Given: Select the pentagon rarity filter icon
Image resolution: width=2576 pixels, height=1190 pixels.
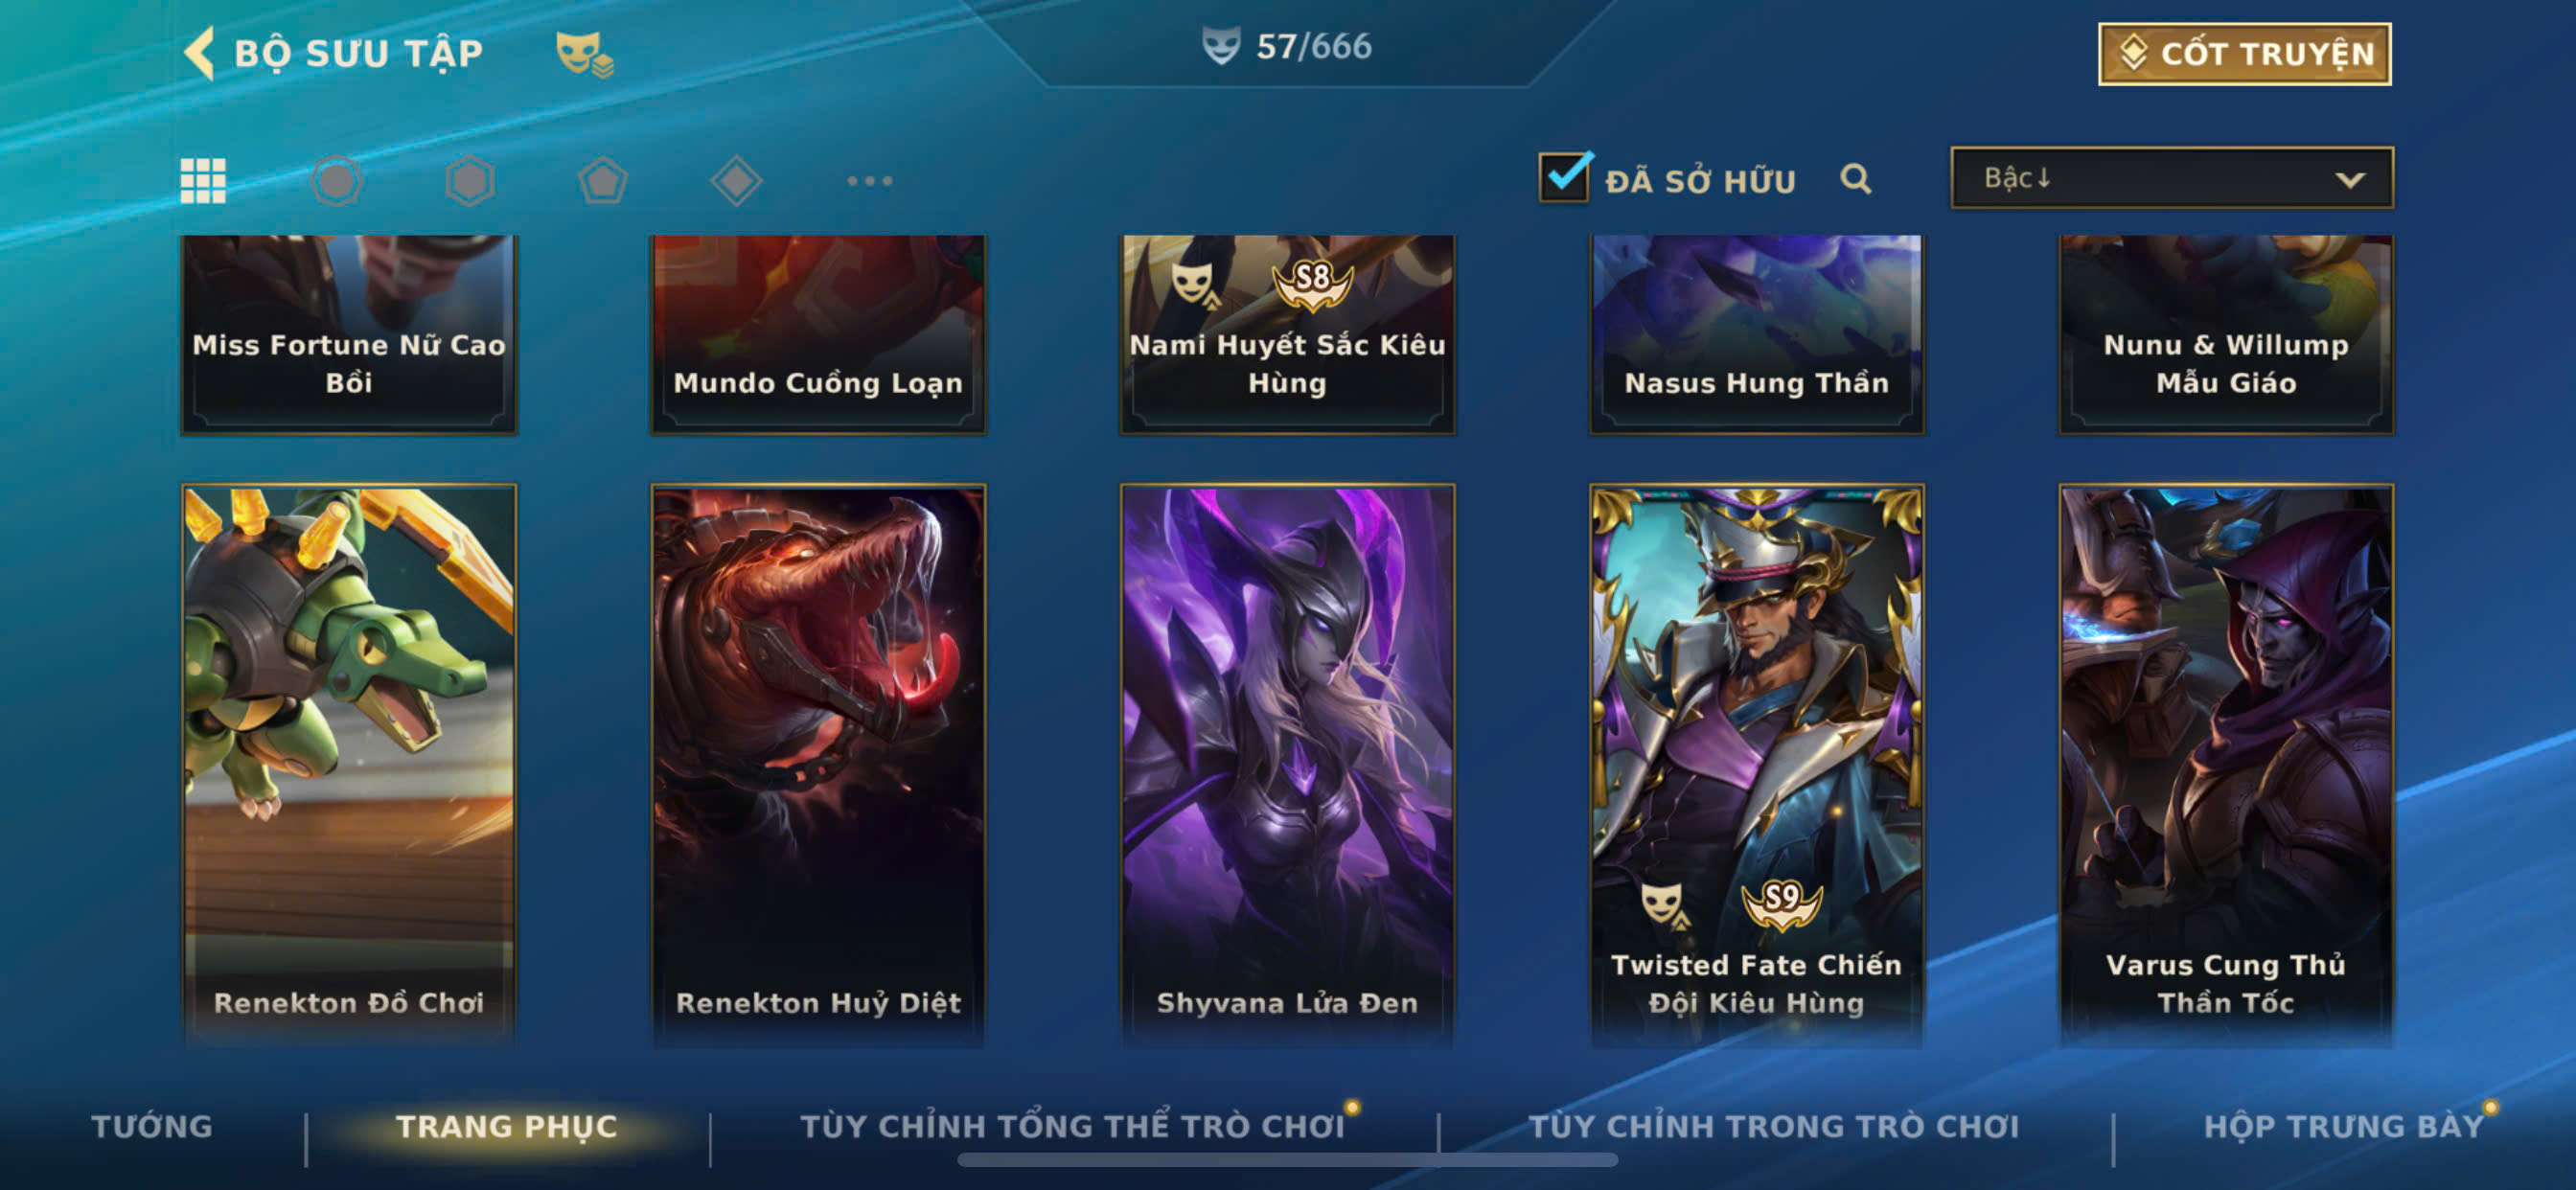Looking at the screenshot, I should pyautogui.click(x=603, y=181).
